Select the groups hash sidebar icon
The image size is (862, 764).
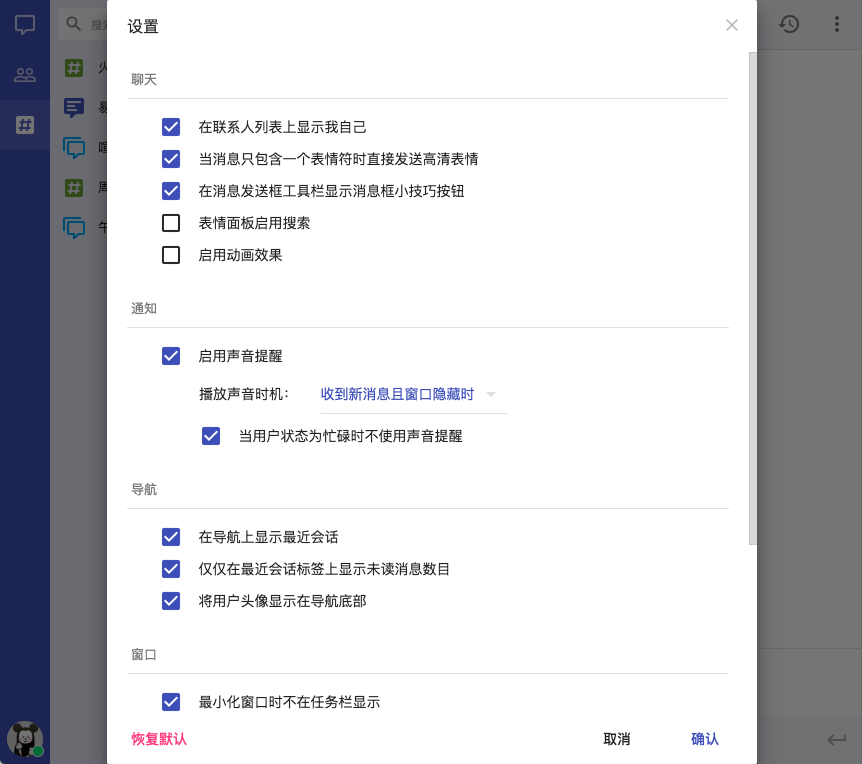[x=25, y=125]
